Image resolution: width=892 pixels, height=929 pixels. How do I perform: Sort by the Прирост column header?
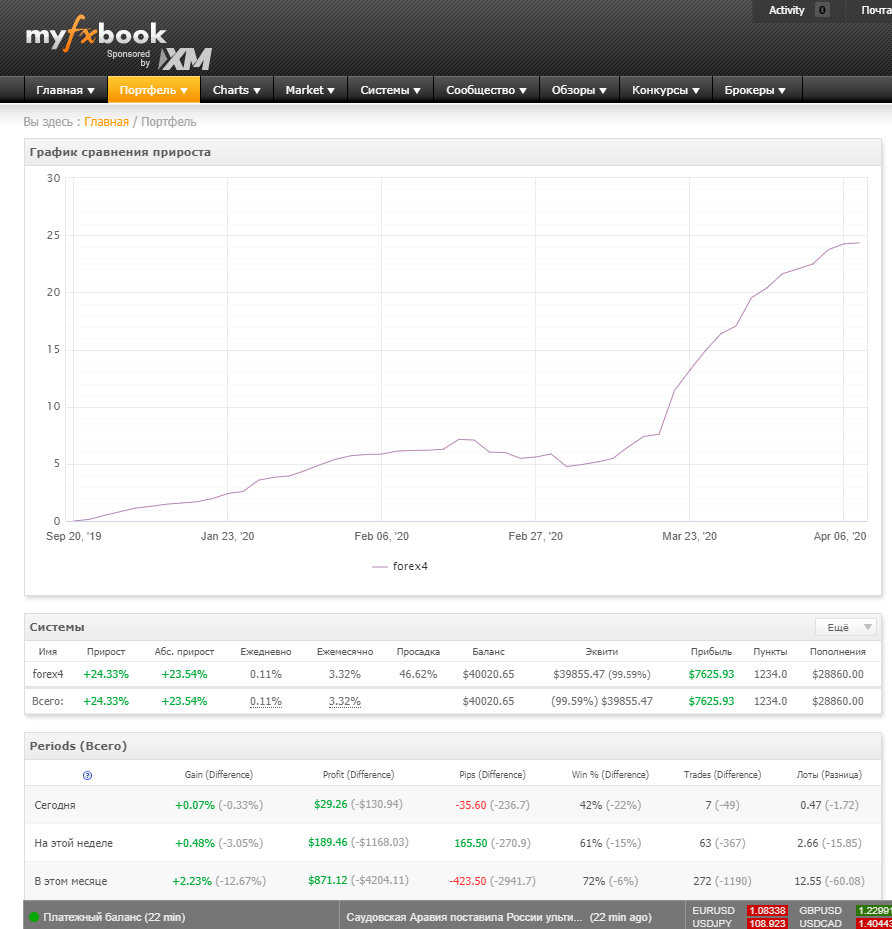click(x=106, y=652)
